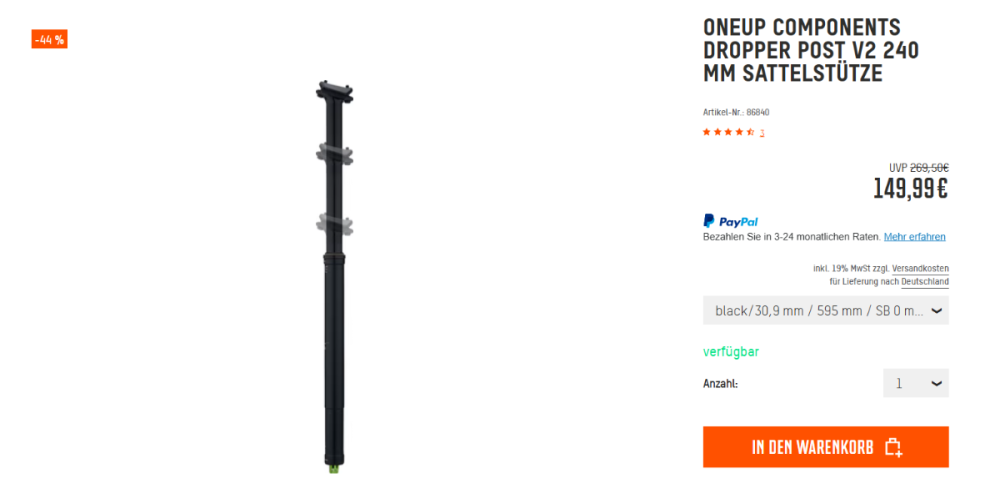Click the cart icon on the Warenkorb button

point(893,448)
